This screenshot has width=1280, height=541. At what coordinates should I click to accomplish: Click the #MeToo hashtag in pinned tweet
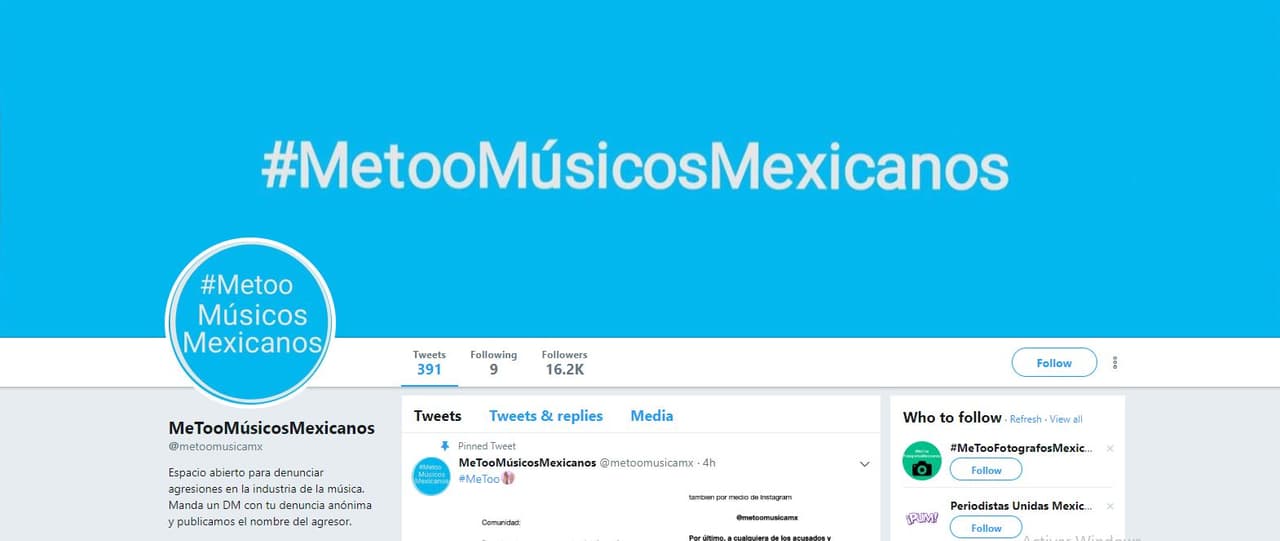point(479,479)
